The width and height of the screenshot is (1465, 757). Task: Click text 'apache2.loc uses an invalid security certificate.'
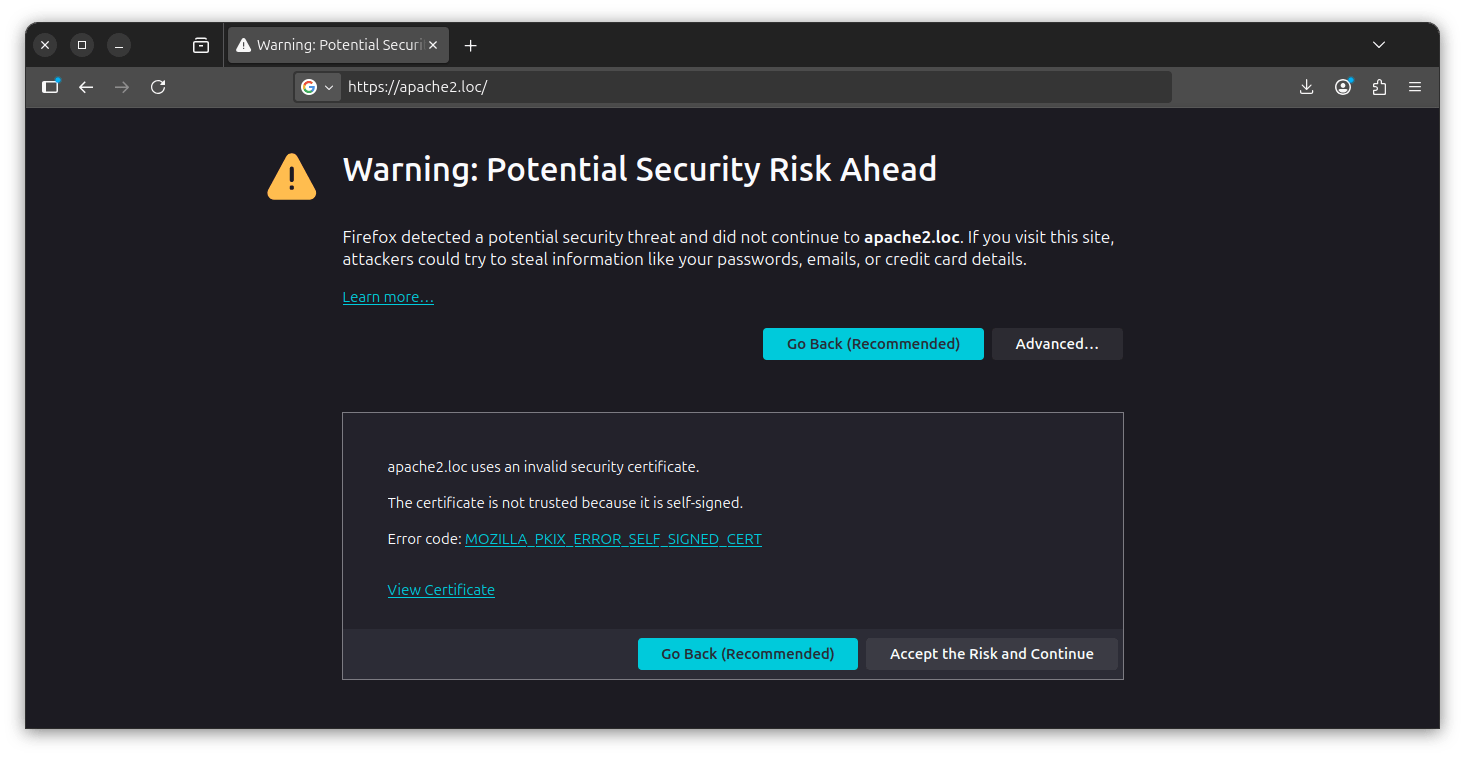click(x=543, y=467)
